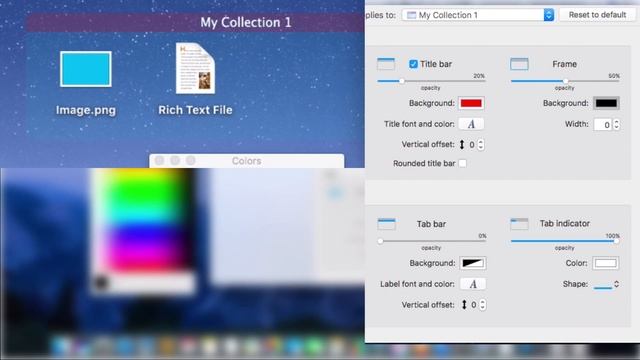Open the Tab indicator Shape dropdown
Viewport: 640px width, 360px height.
606,284
